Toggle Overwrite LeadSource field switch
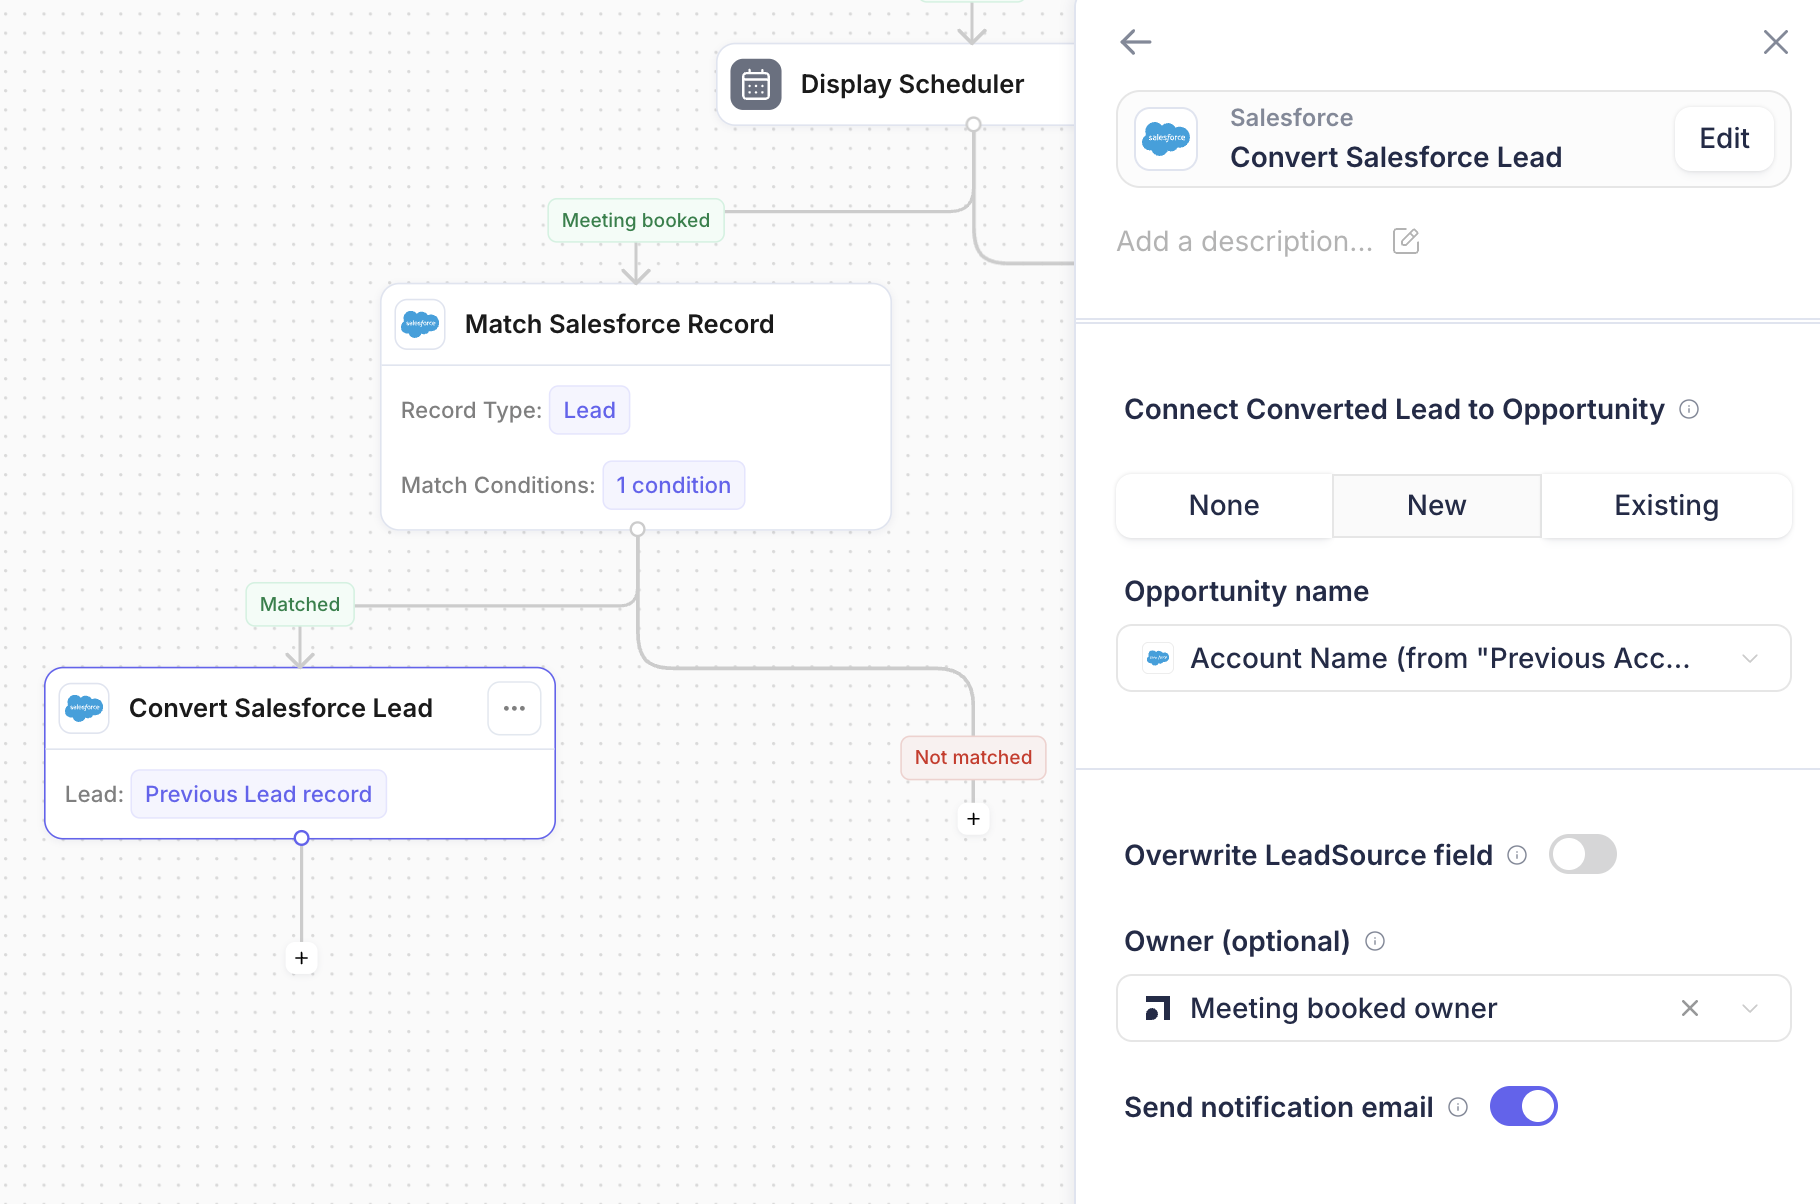Viewport: 1820px width, 1204px height. click(1582, 854)
